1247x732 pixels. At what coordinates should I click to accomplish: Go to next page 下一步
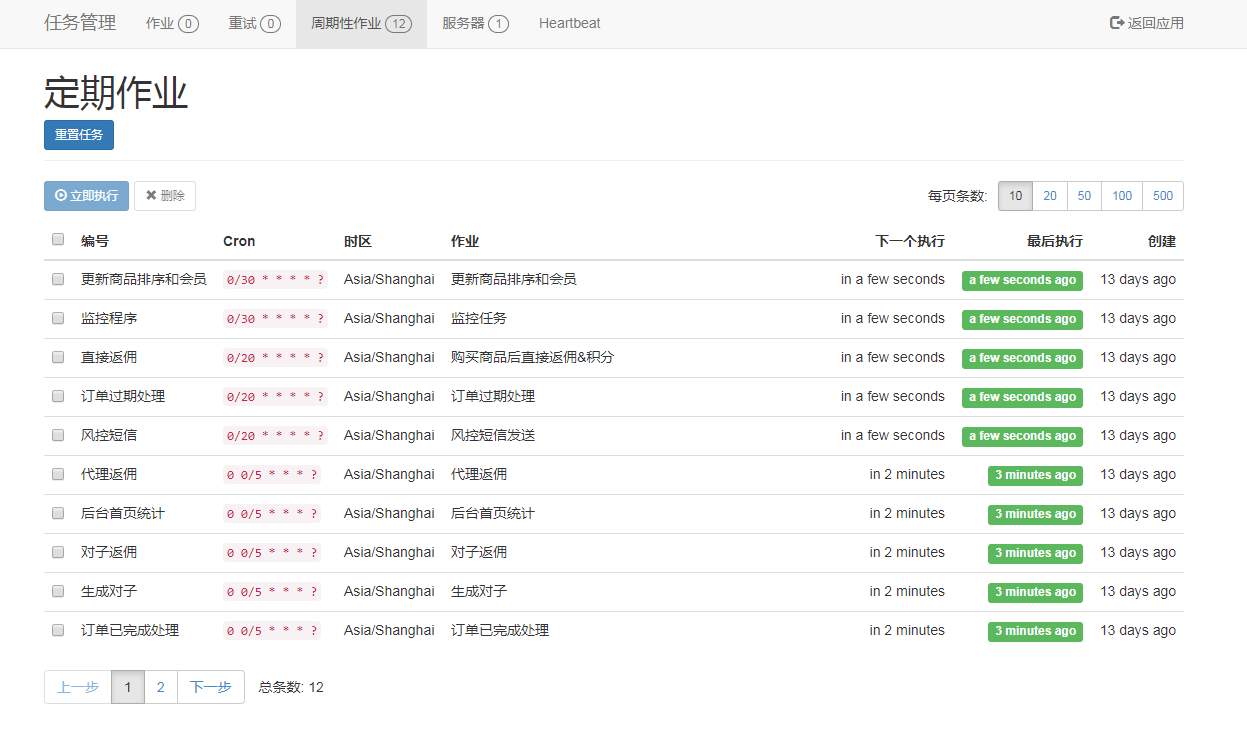tap(211, 687)
